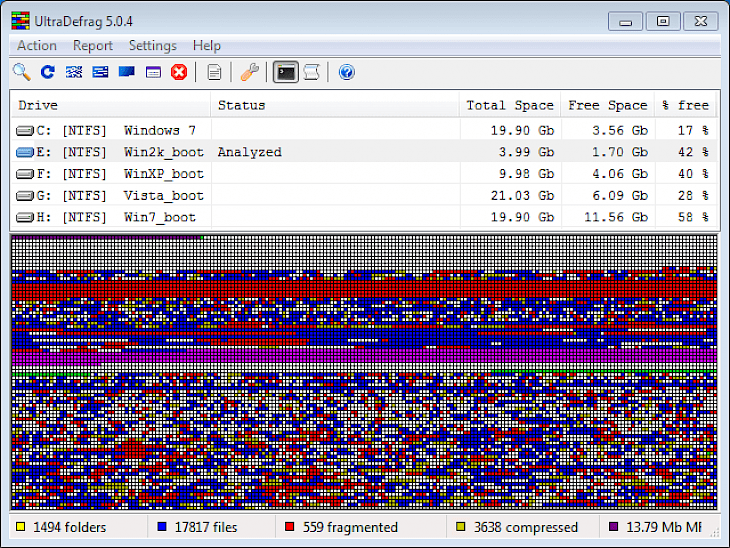Click the 58 % free value

click(x=693, y=217)
